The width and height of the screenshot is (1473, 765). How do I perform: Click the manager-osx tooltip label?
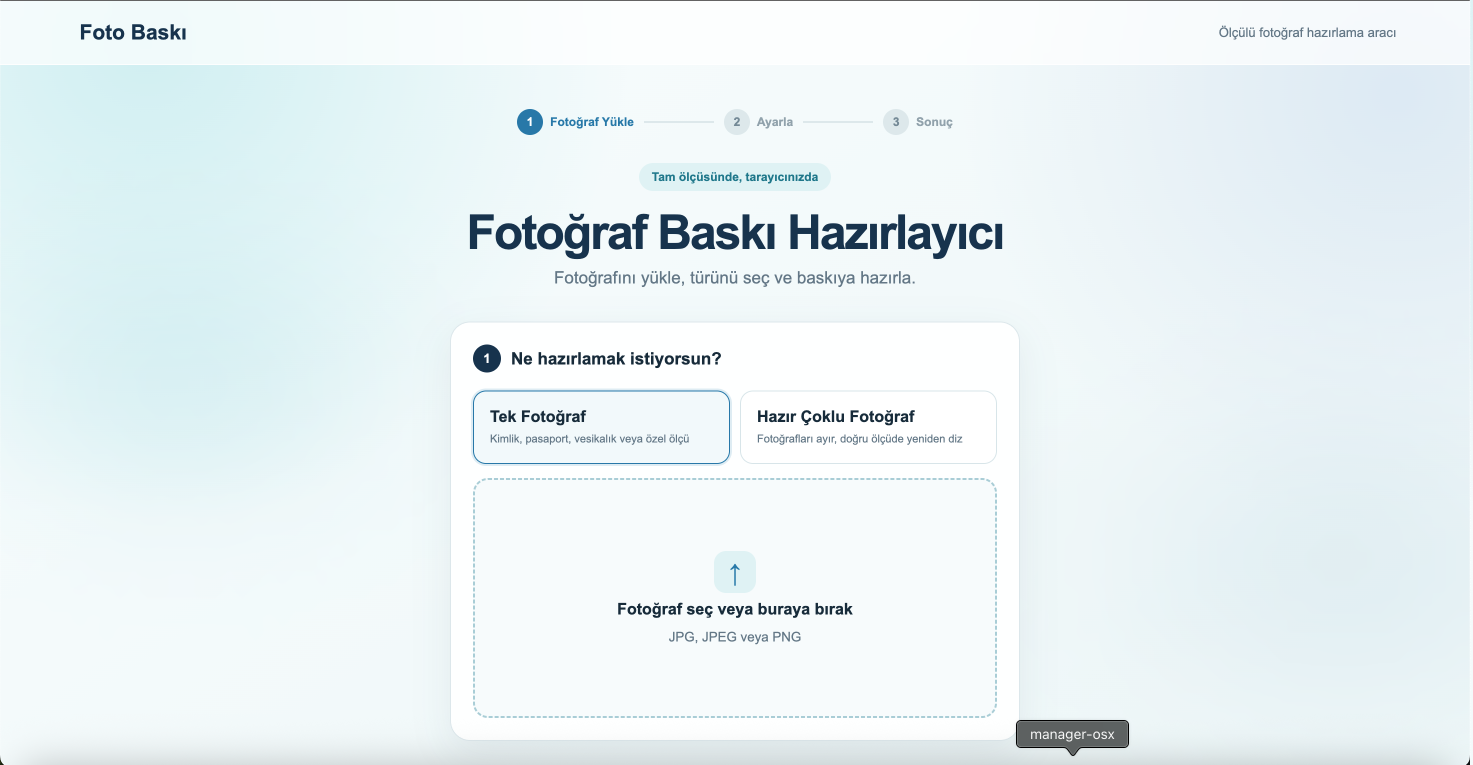pos(1072,734)
